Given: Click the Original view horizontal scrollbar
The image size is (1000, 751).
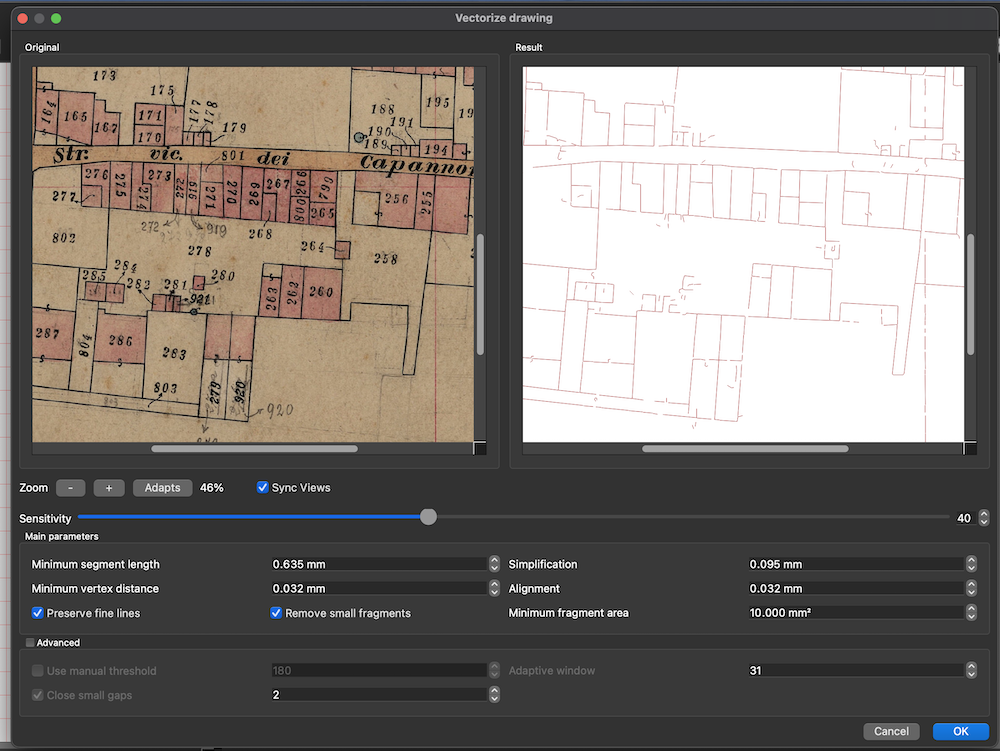Looking at the screenshot, I should pos(254,449).
